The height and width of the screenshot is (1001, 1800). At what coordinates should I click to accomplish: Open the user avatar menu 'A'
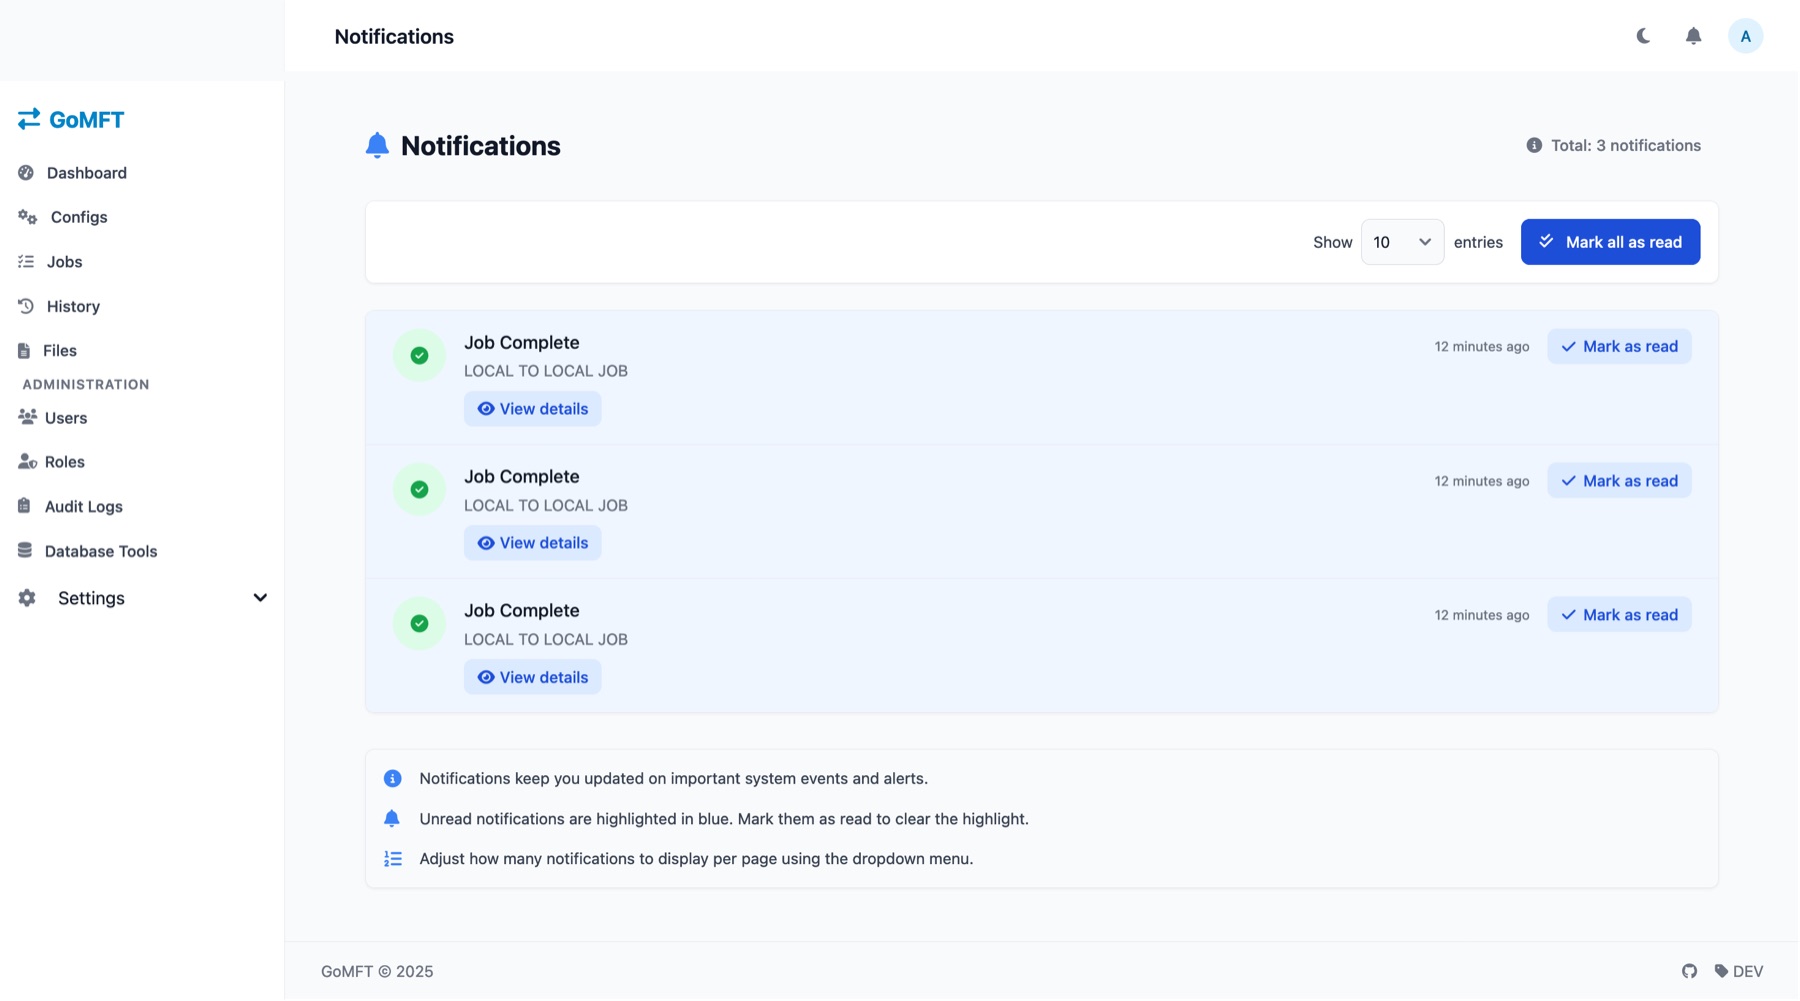[1745, 36]
